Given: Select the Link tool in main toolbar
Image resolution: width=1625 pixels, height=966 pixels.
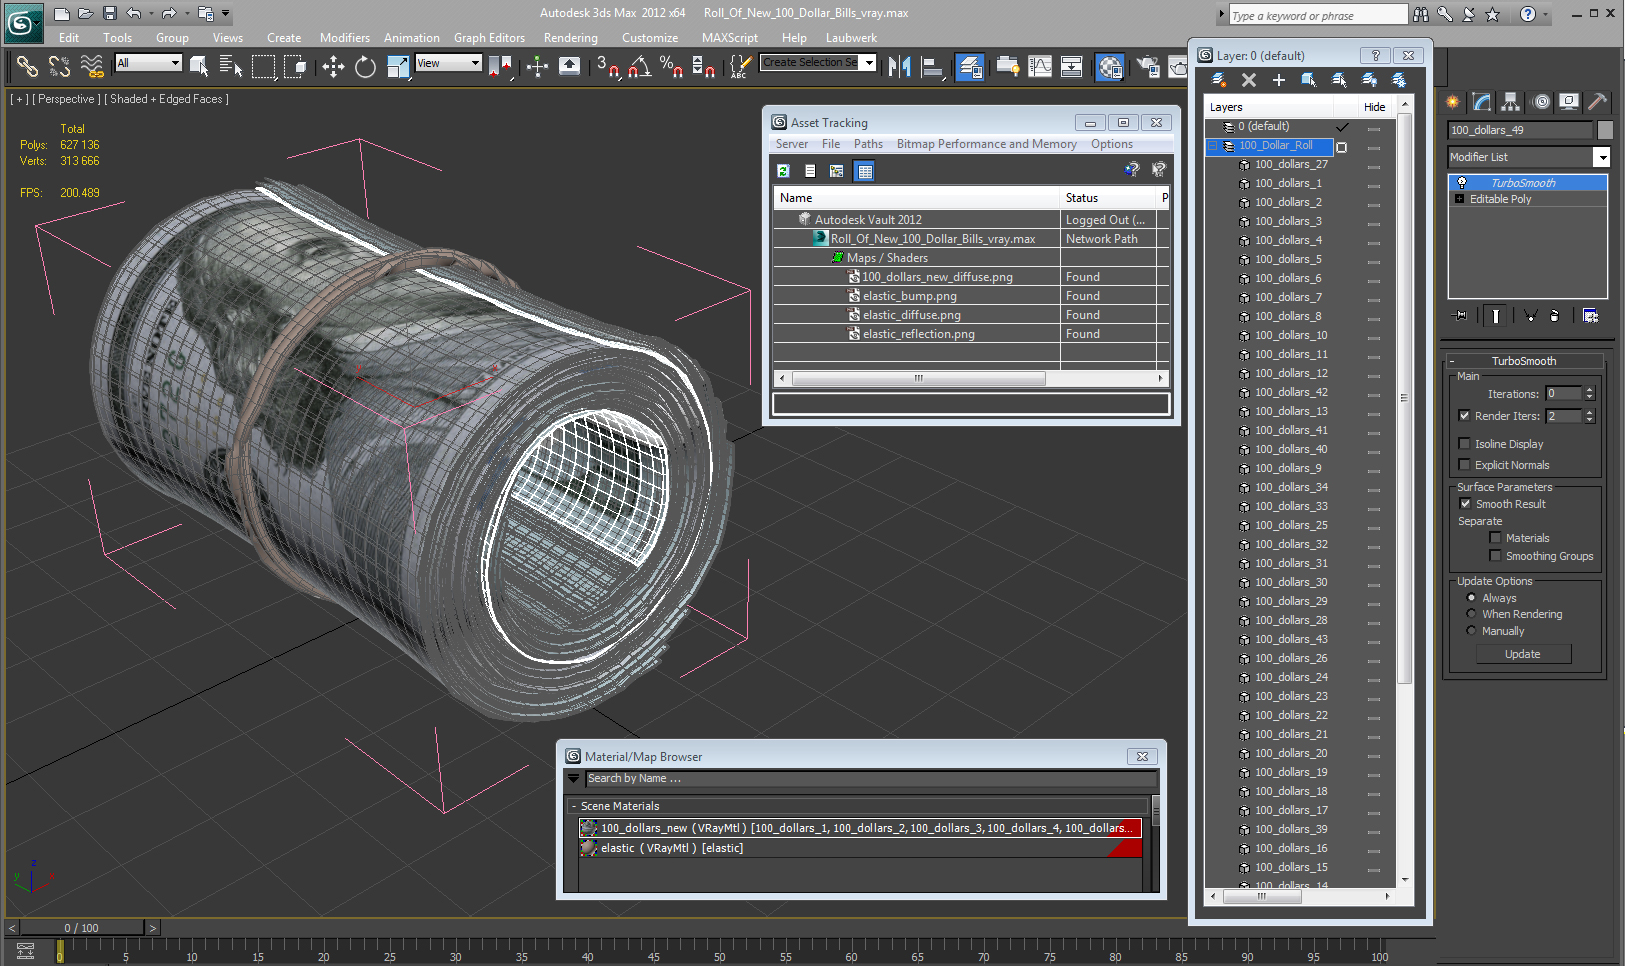Looking at the screenshot, I should click(27, 67).
